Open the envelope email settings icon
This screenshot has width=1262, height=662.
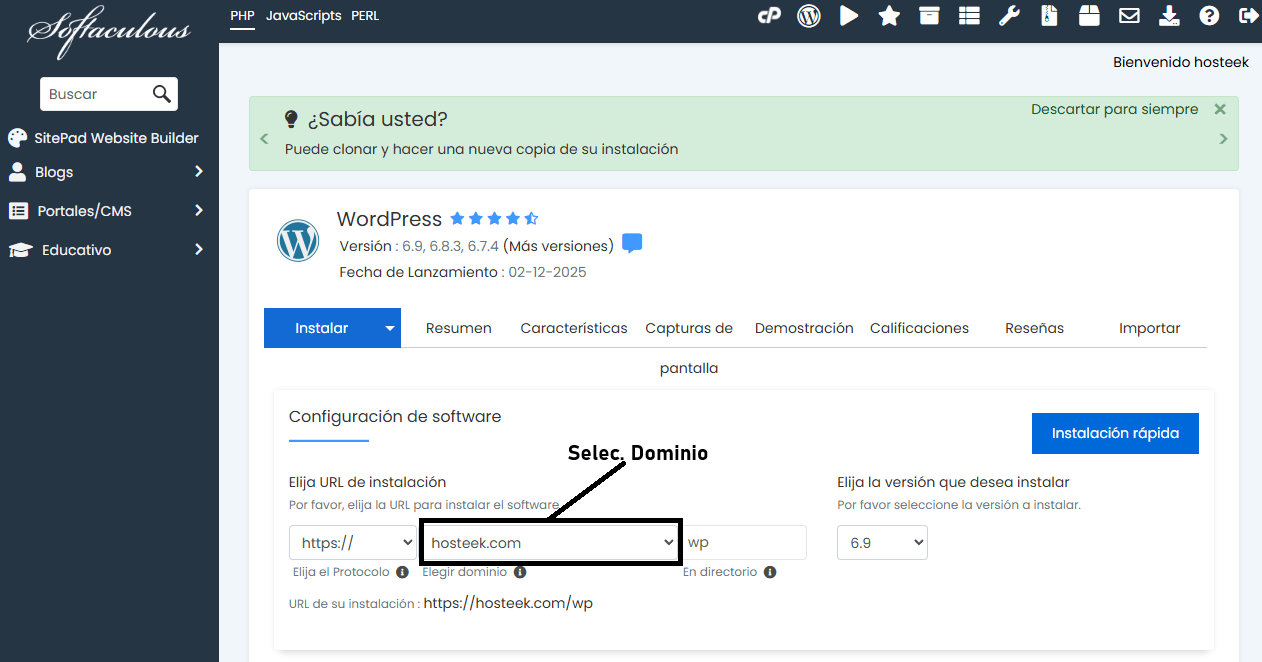pyautogui.click(x=1129, y=16)
